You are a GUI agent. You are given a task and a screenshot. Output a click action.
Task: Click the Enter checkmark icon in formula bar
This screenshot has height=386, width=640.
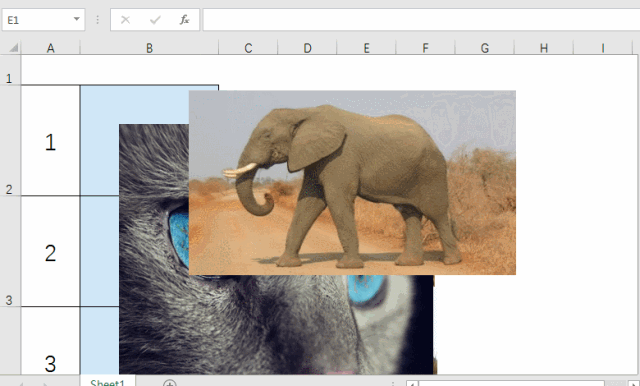(155, 20)
